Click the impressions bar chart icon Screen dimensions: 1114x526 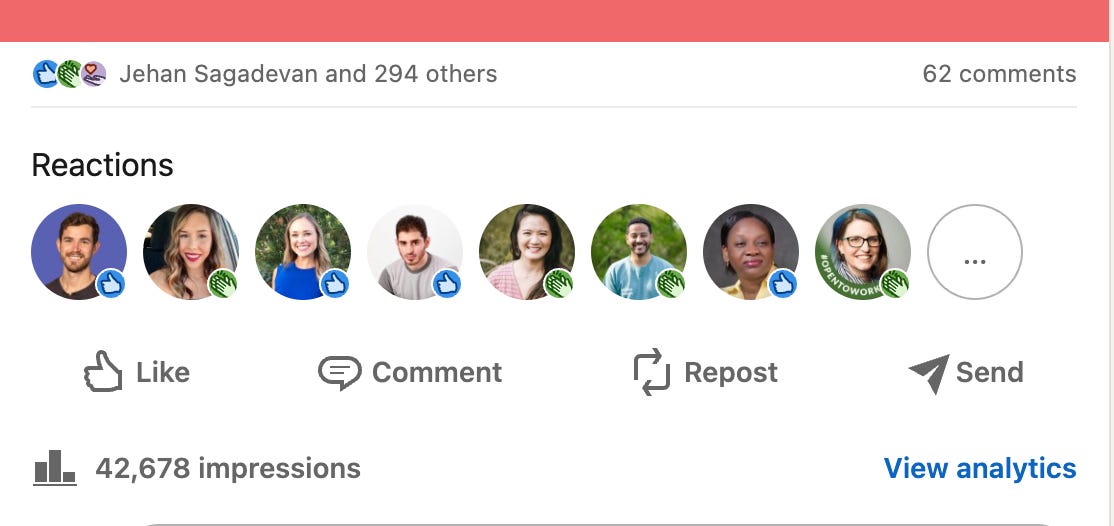click(x=55, y=468)
